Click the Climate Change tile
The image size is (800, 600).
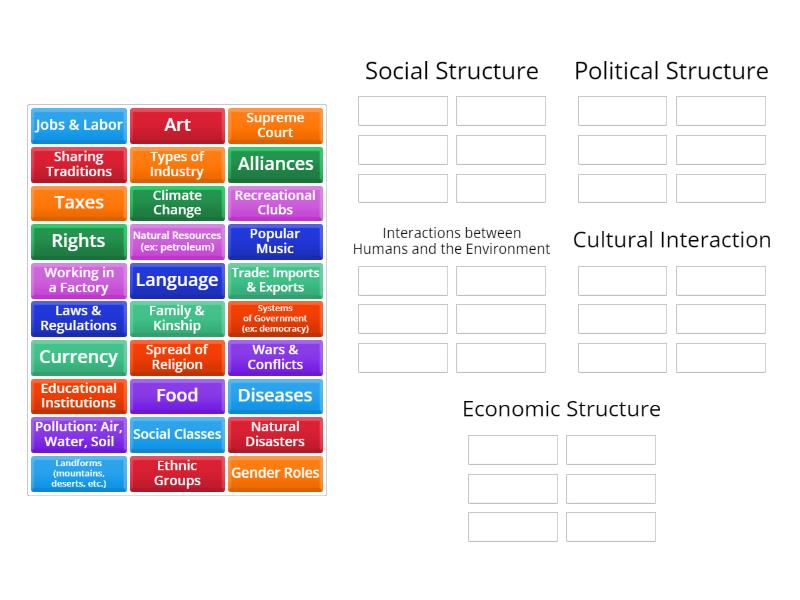point(177,203)
